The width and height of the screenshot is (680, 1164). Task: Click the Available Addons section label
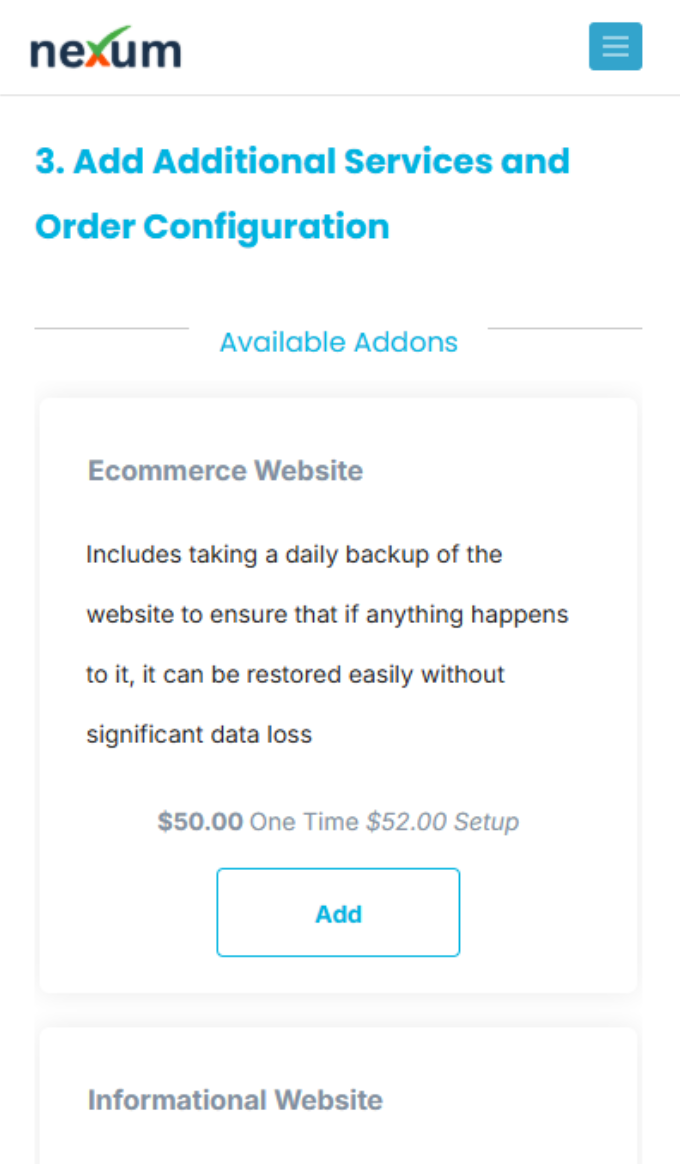(339, 342)
